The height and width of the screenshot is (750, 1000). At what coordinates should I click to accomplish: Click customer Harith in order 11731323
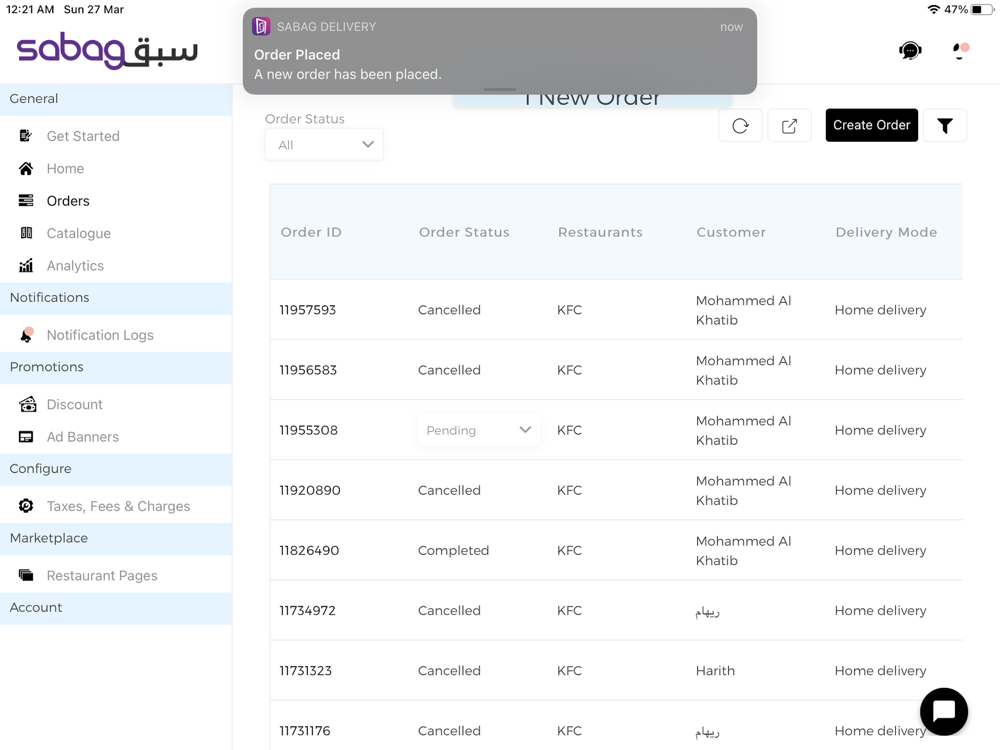715,670
